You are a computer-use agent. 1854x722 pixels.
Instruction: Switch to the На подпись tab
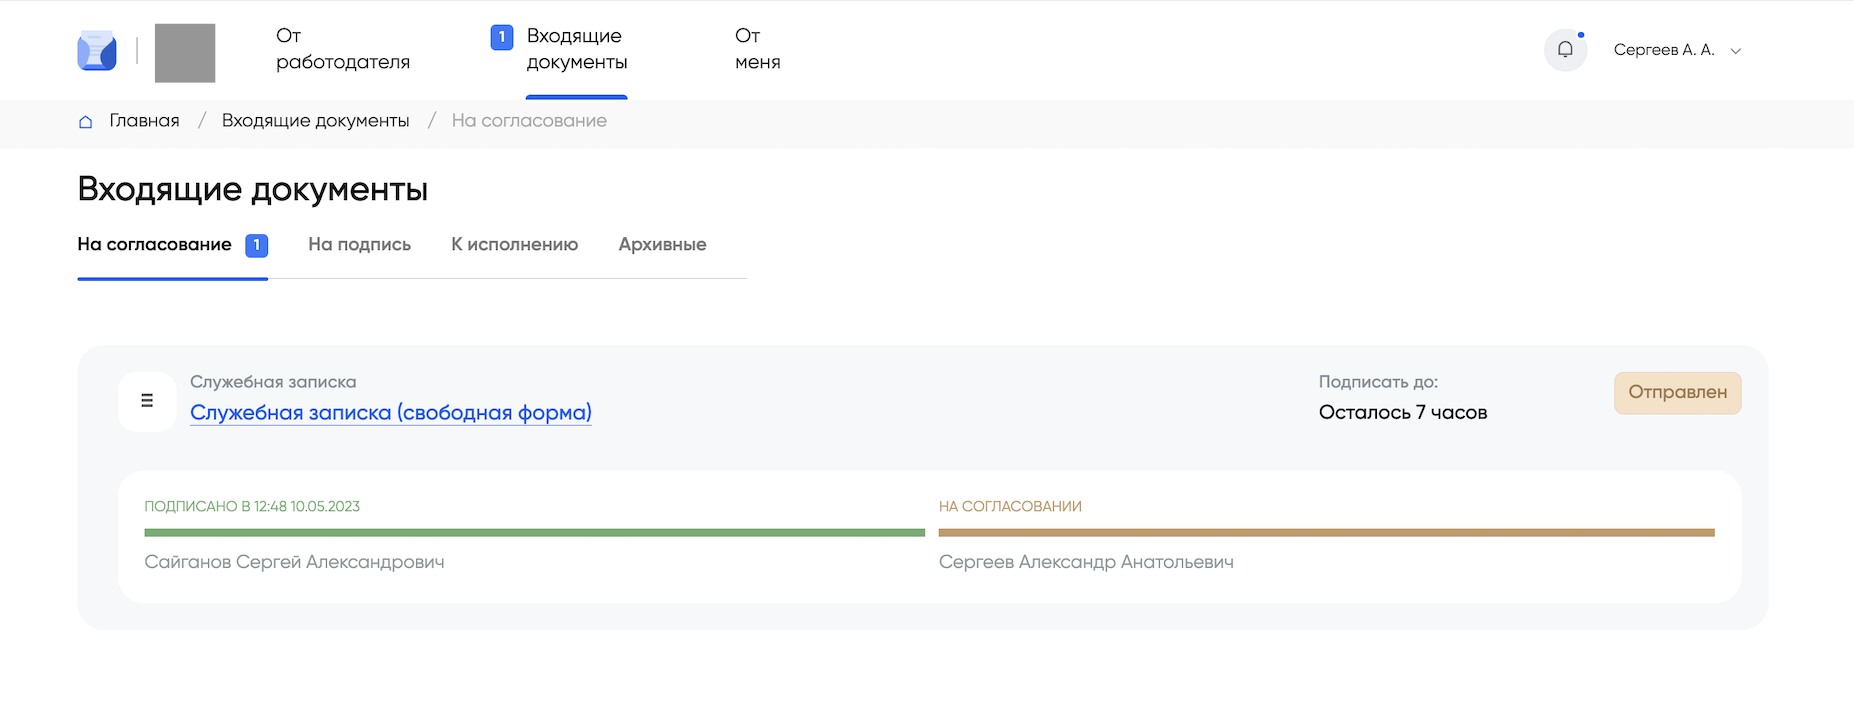(359, 245)
